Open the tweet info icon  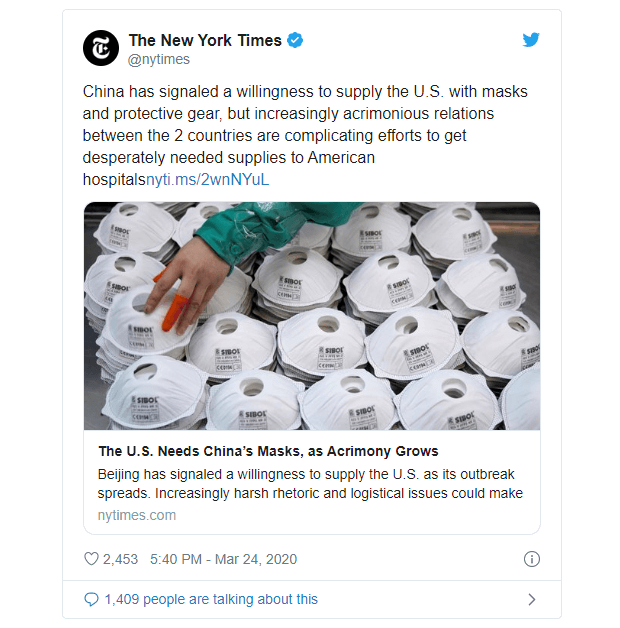click(531, 559)
